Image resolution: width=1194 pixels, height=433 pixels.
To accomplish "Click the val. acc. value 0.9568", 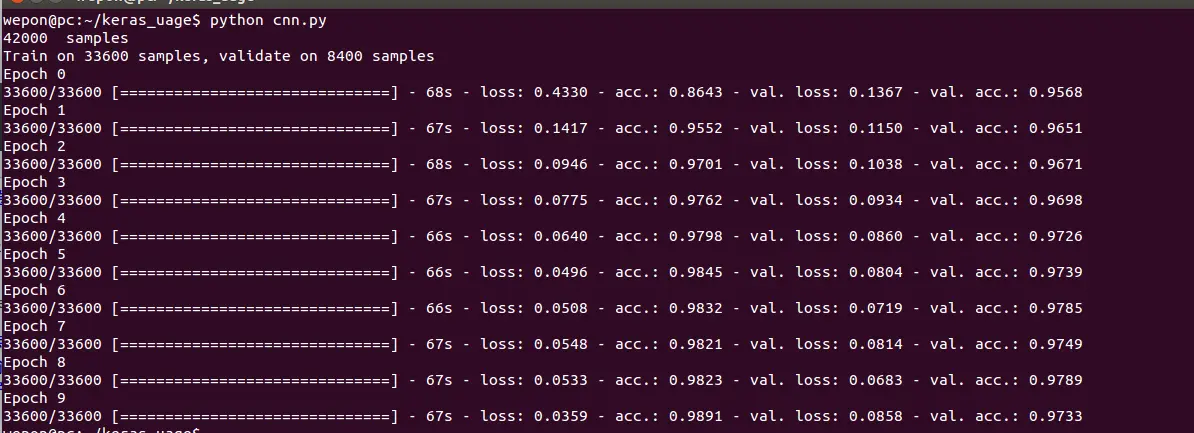I will pos(1055,92).
